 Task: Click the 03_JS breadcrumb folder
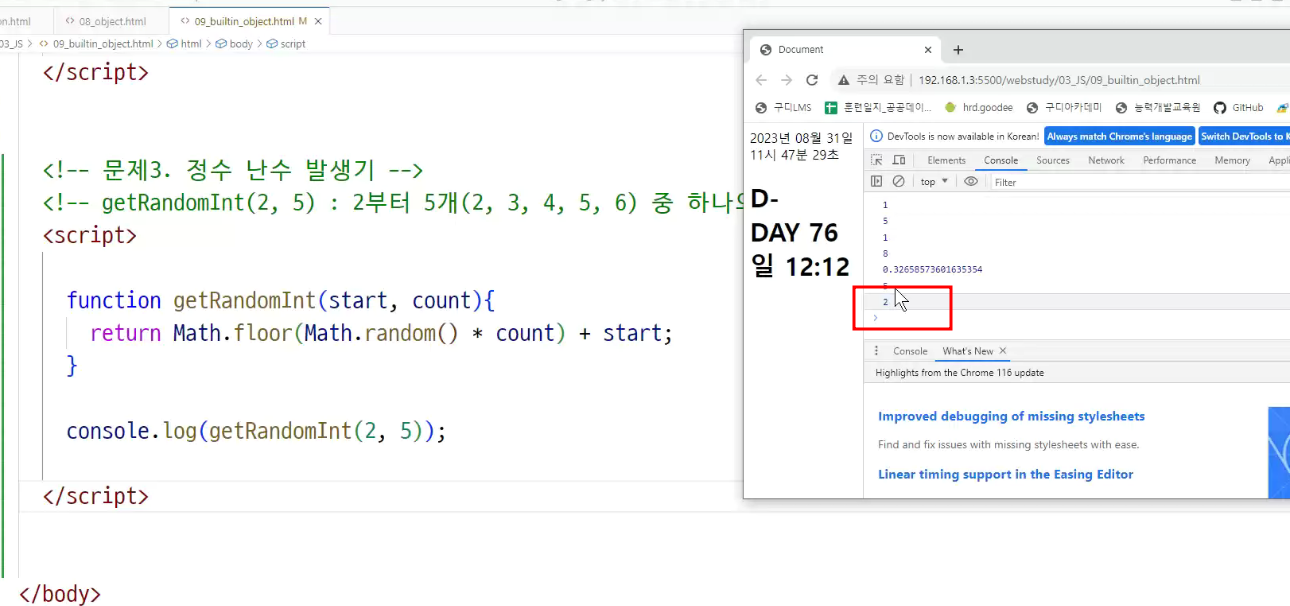(x=11, y=44)
